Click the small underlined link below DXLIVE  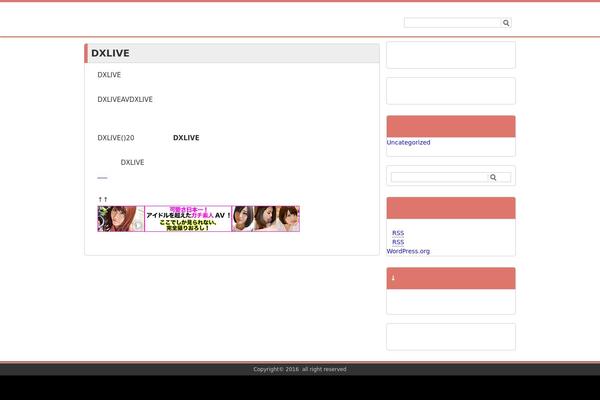pyautogui.click(x=102, y=178)
